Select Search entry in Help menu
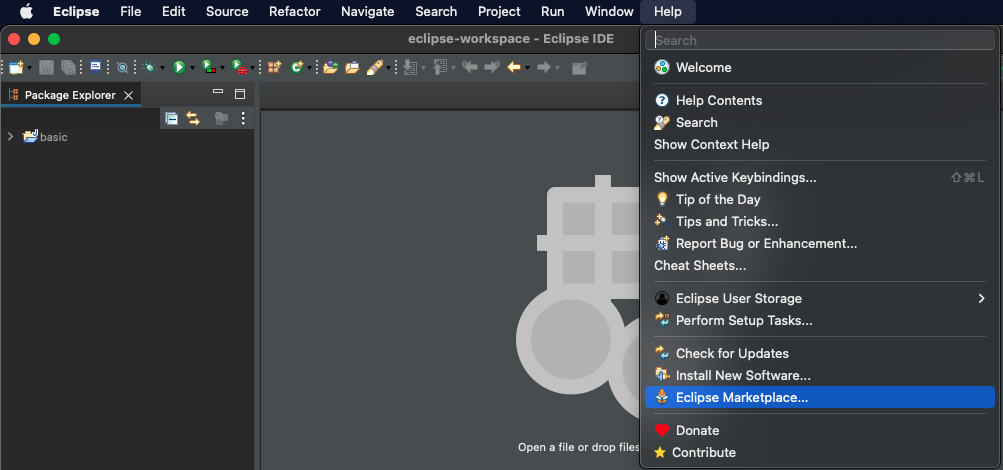Image resolution: width=1003 pixels, height=470 pixels. coord(820,122)
